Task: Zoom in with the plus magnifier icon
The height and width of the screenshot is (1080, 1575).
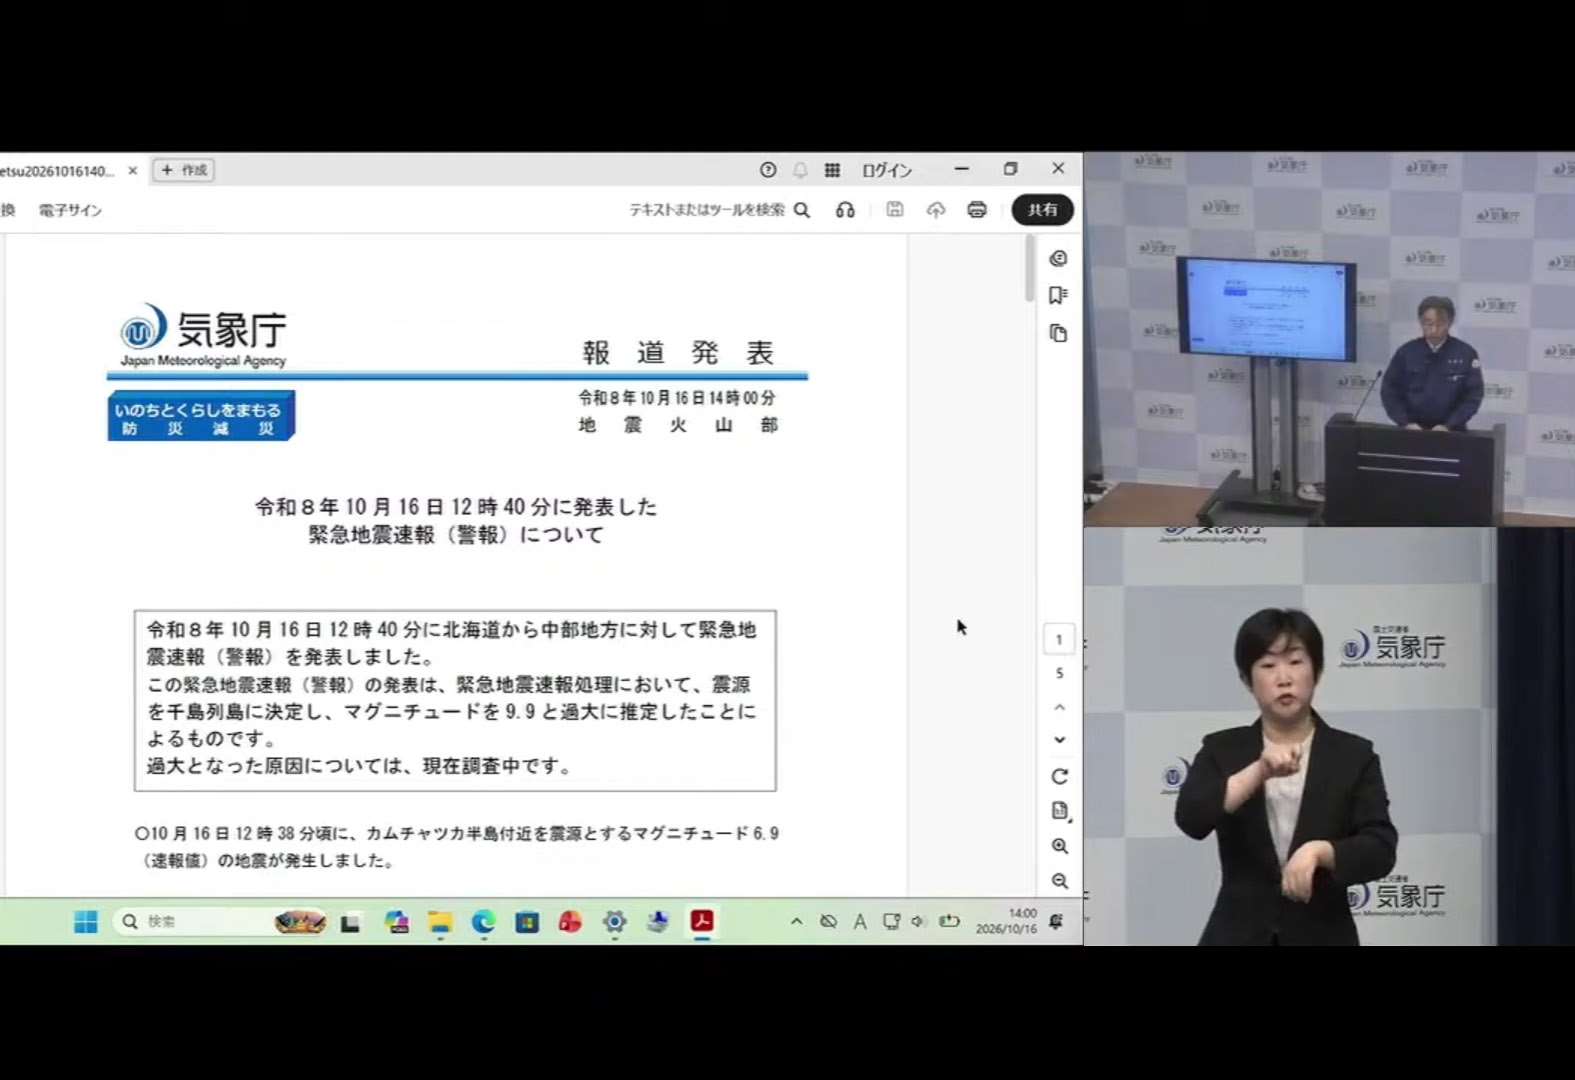Action: point(1060,846)
